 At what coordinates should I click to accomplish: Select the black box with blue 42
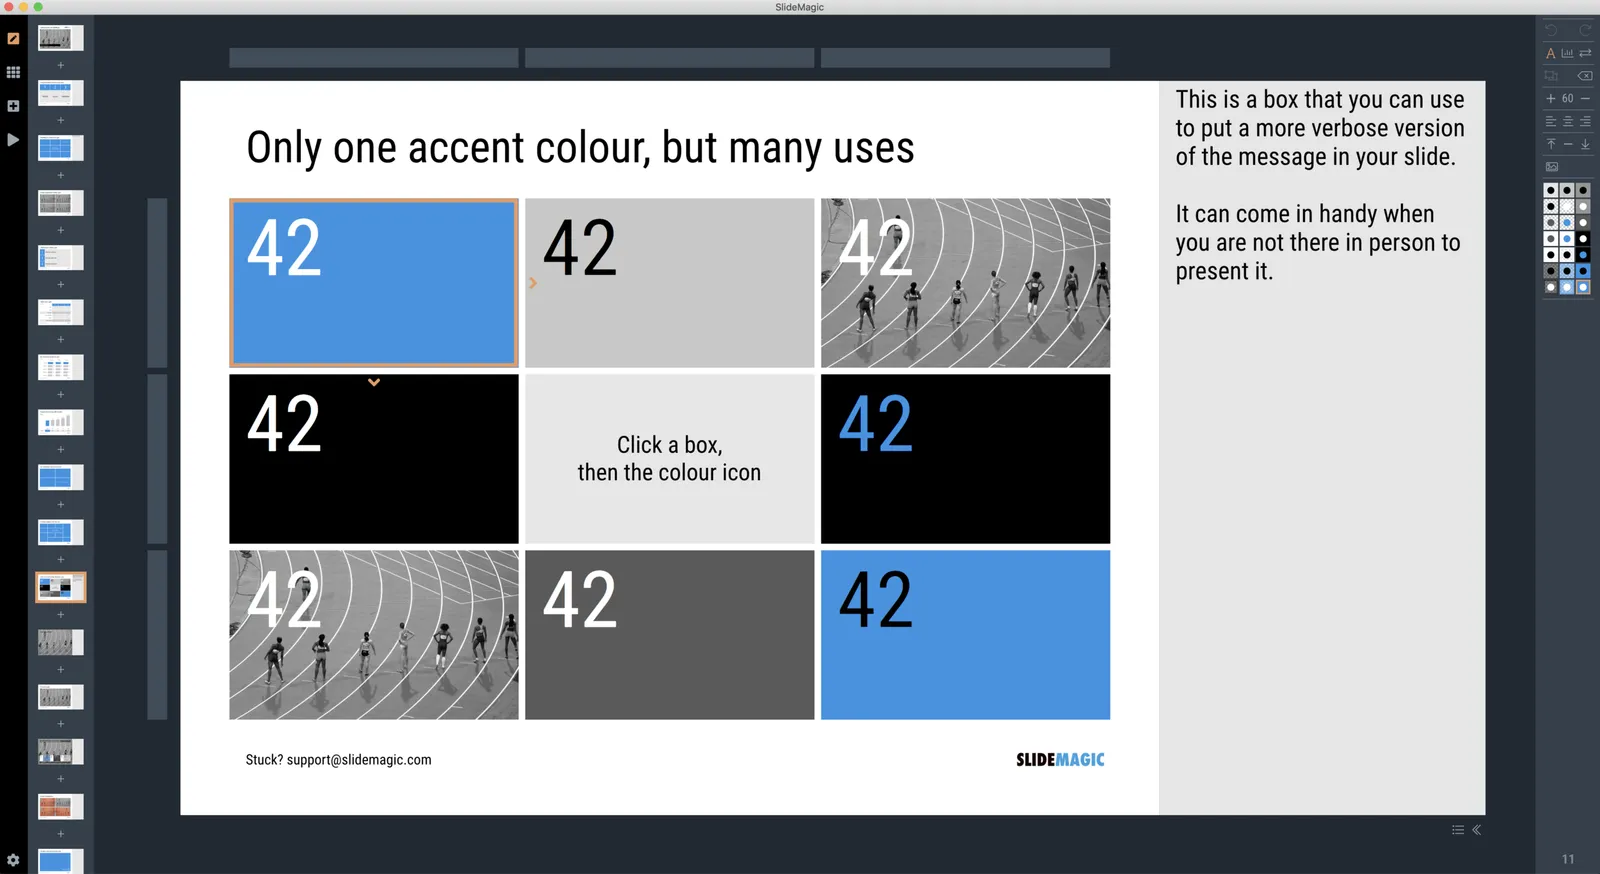click(965, 459)
